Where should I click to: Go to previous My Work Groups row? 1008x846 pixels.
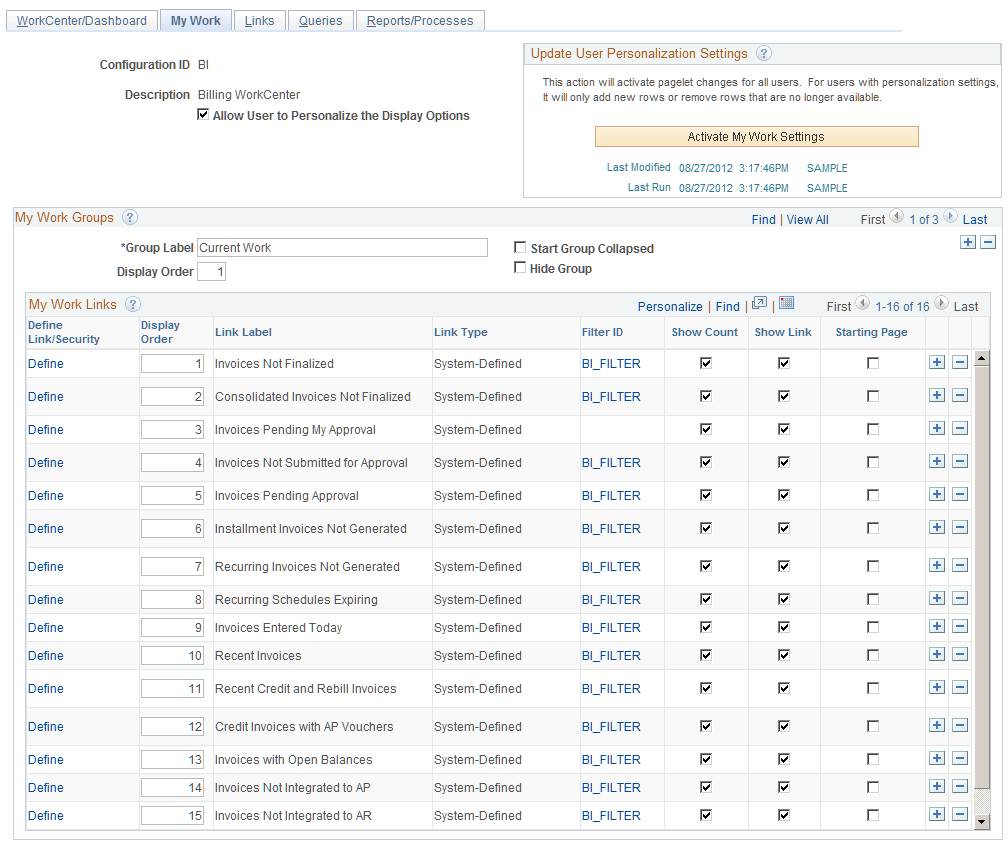coord(896,217)
